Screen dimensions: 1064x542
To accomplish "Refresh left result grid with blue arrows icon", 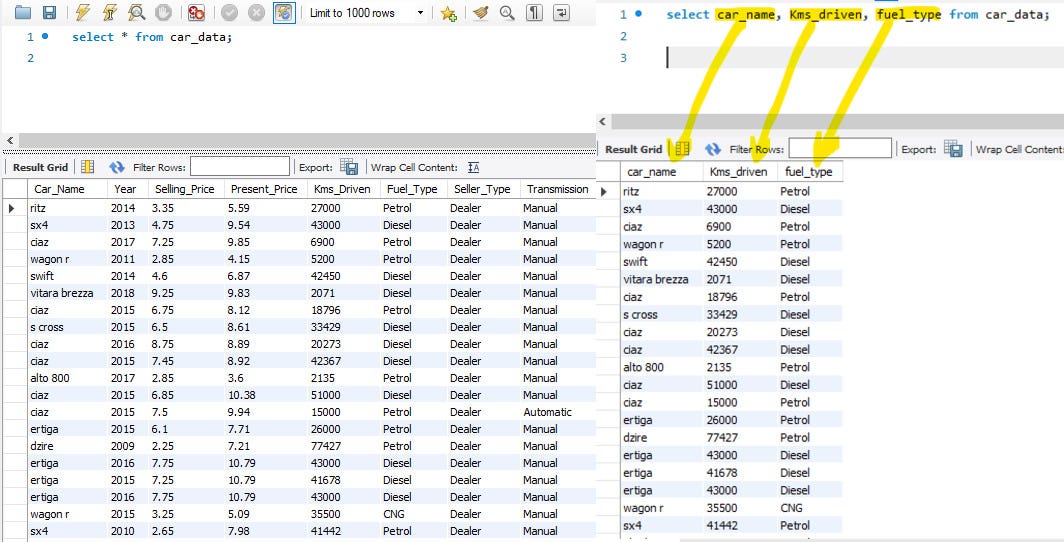I will (x=117, y=167).
